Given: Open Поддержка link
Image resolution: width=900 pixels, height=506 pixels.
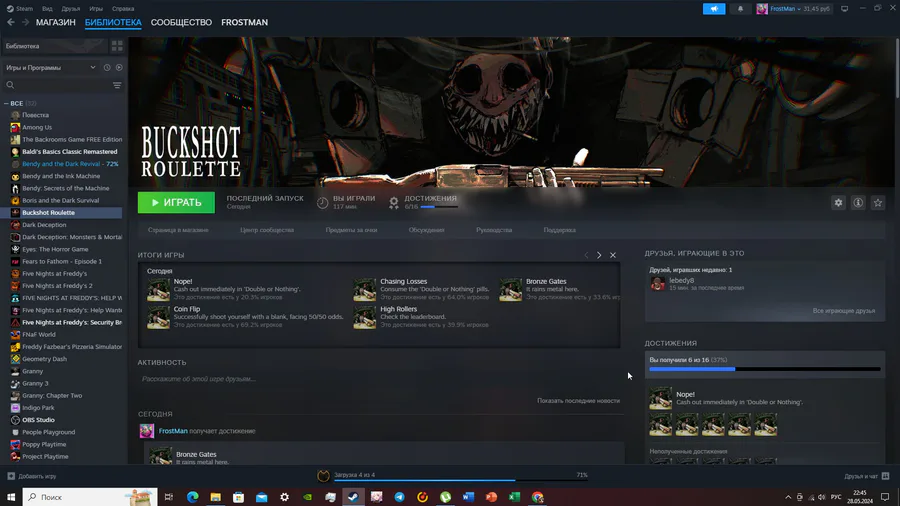Looking at the screenshot, I should 560,229.
